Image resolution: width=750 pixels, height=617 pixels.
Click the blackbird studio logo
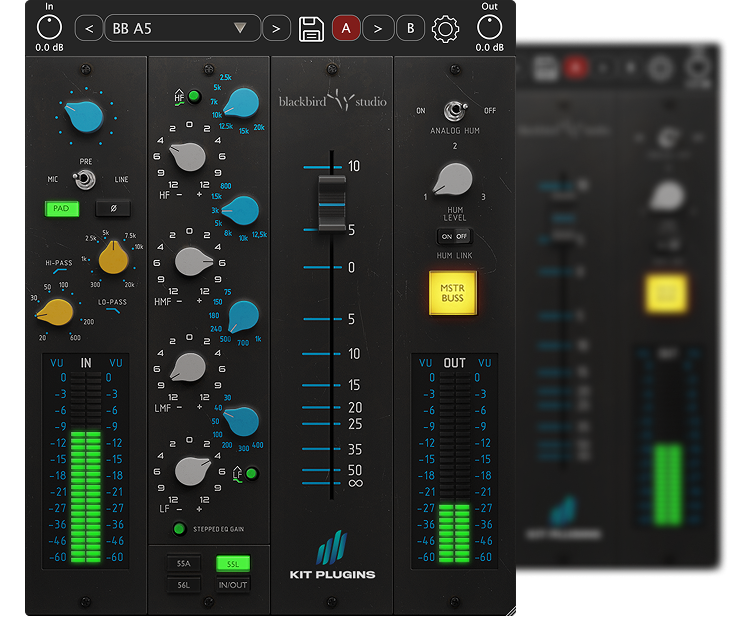coord(331,100)
